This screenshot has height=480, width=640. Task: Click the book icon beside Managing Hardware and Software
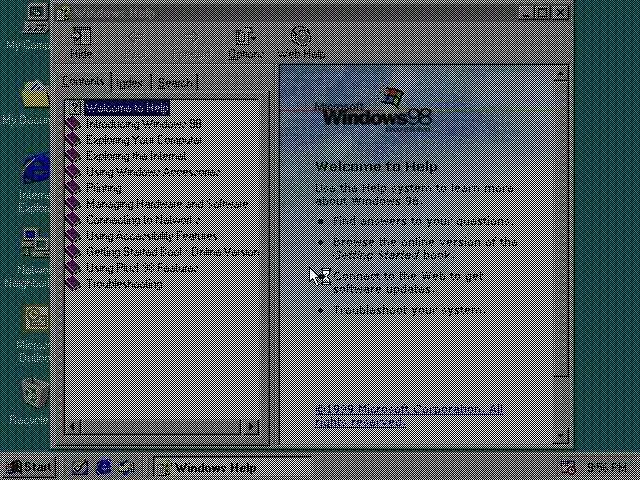(73, 203)
